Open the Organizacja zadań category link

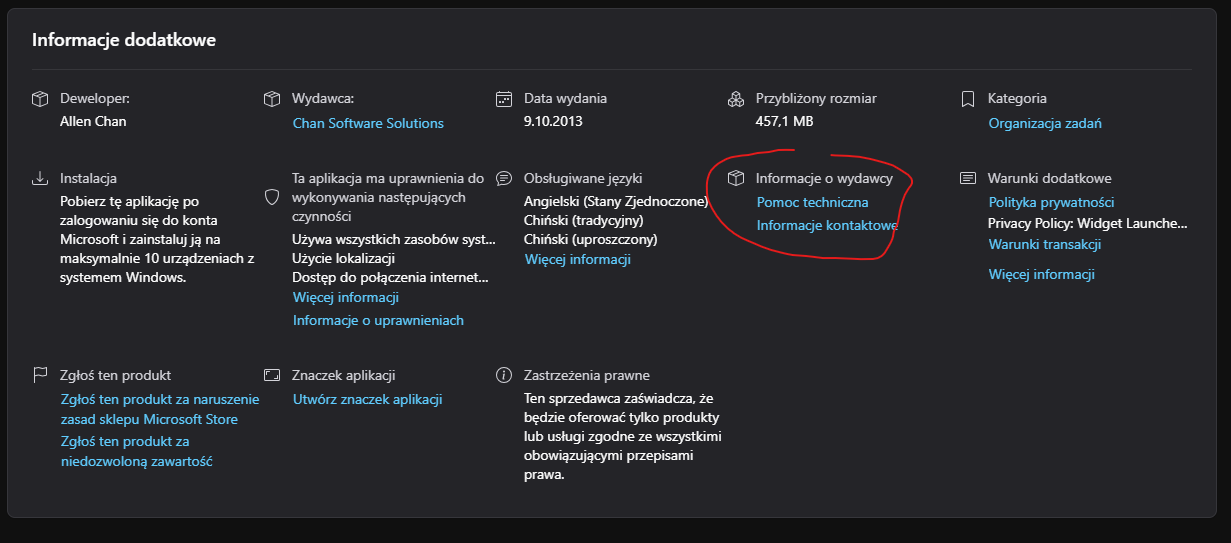(x=1044, y=123)
